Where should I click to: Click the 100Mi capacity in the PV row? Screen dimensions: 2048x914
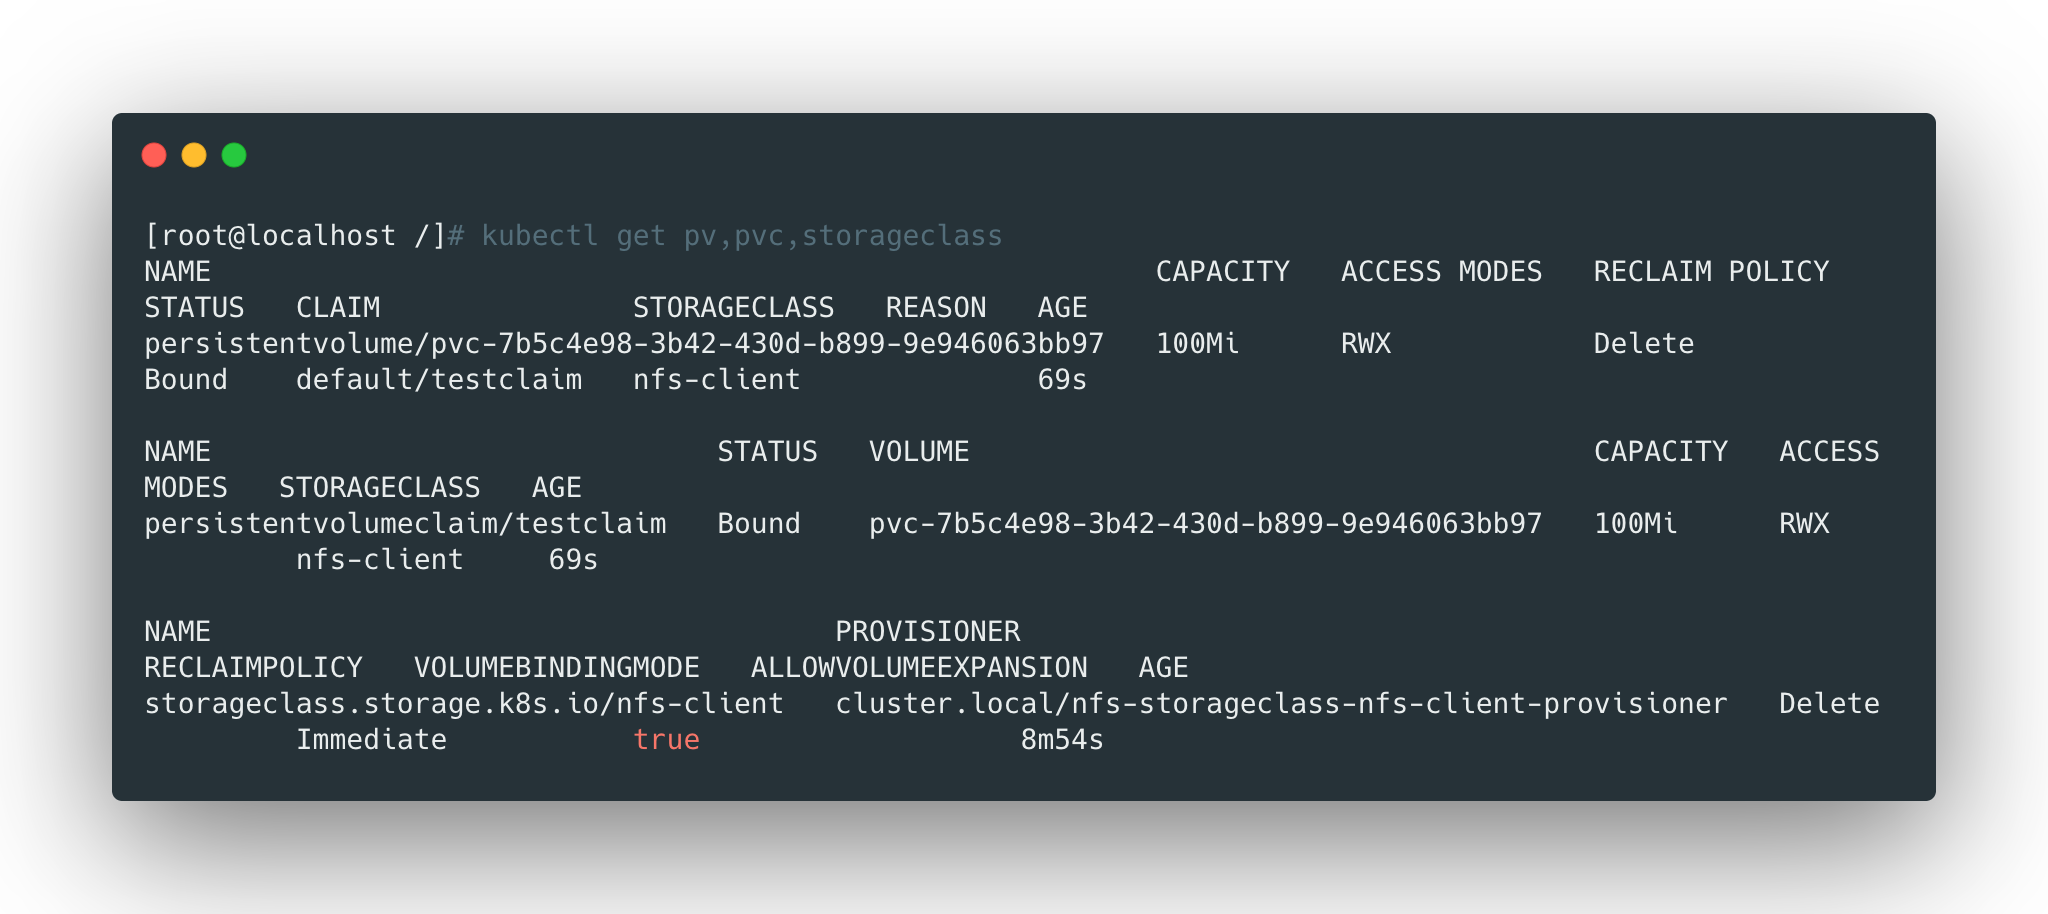1197,344
